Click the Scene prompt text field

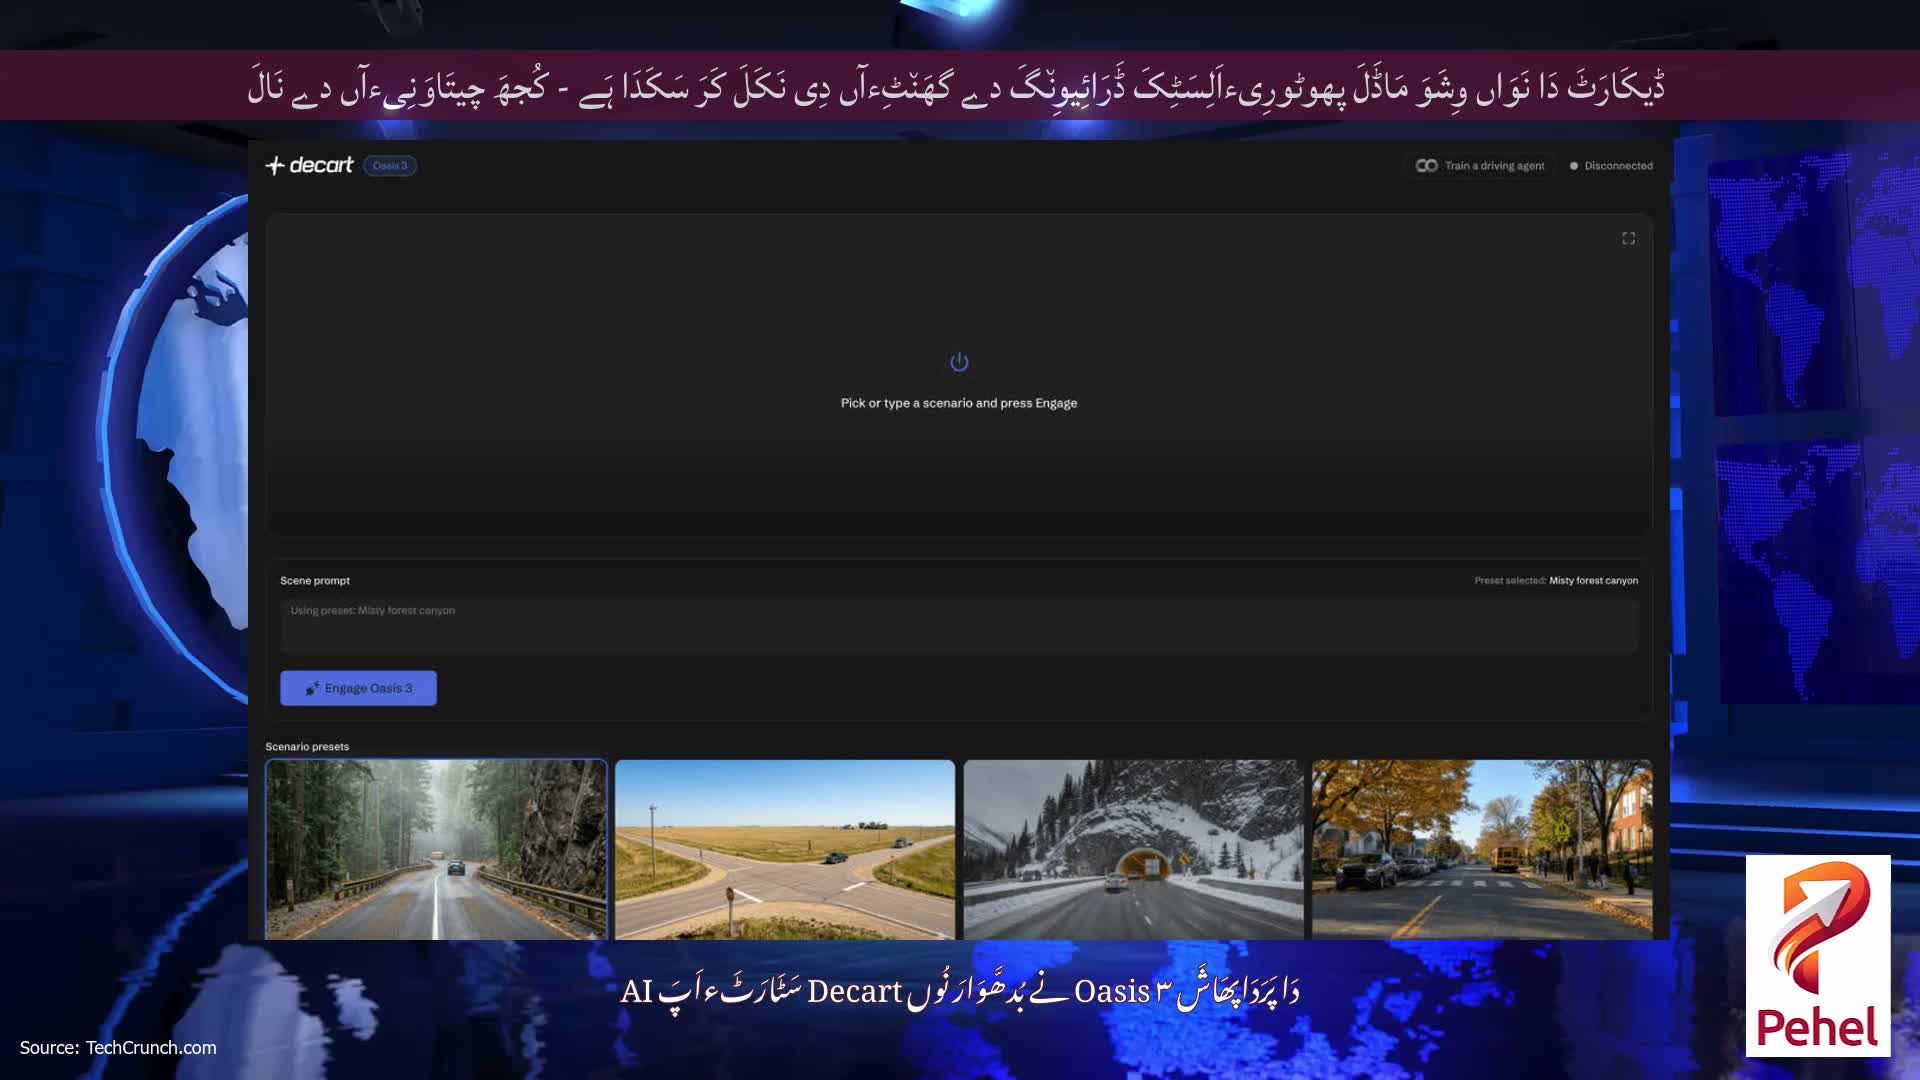tap(959, 626)
